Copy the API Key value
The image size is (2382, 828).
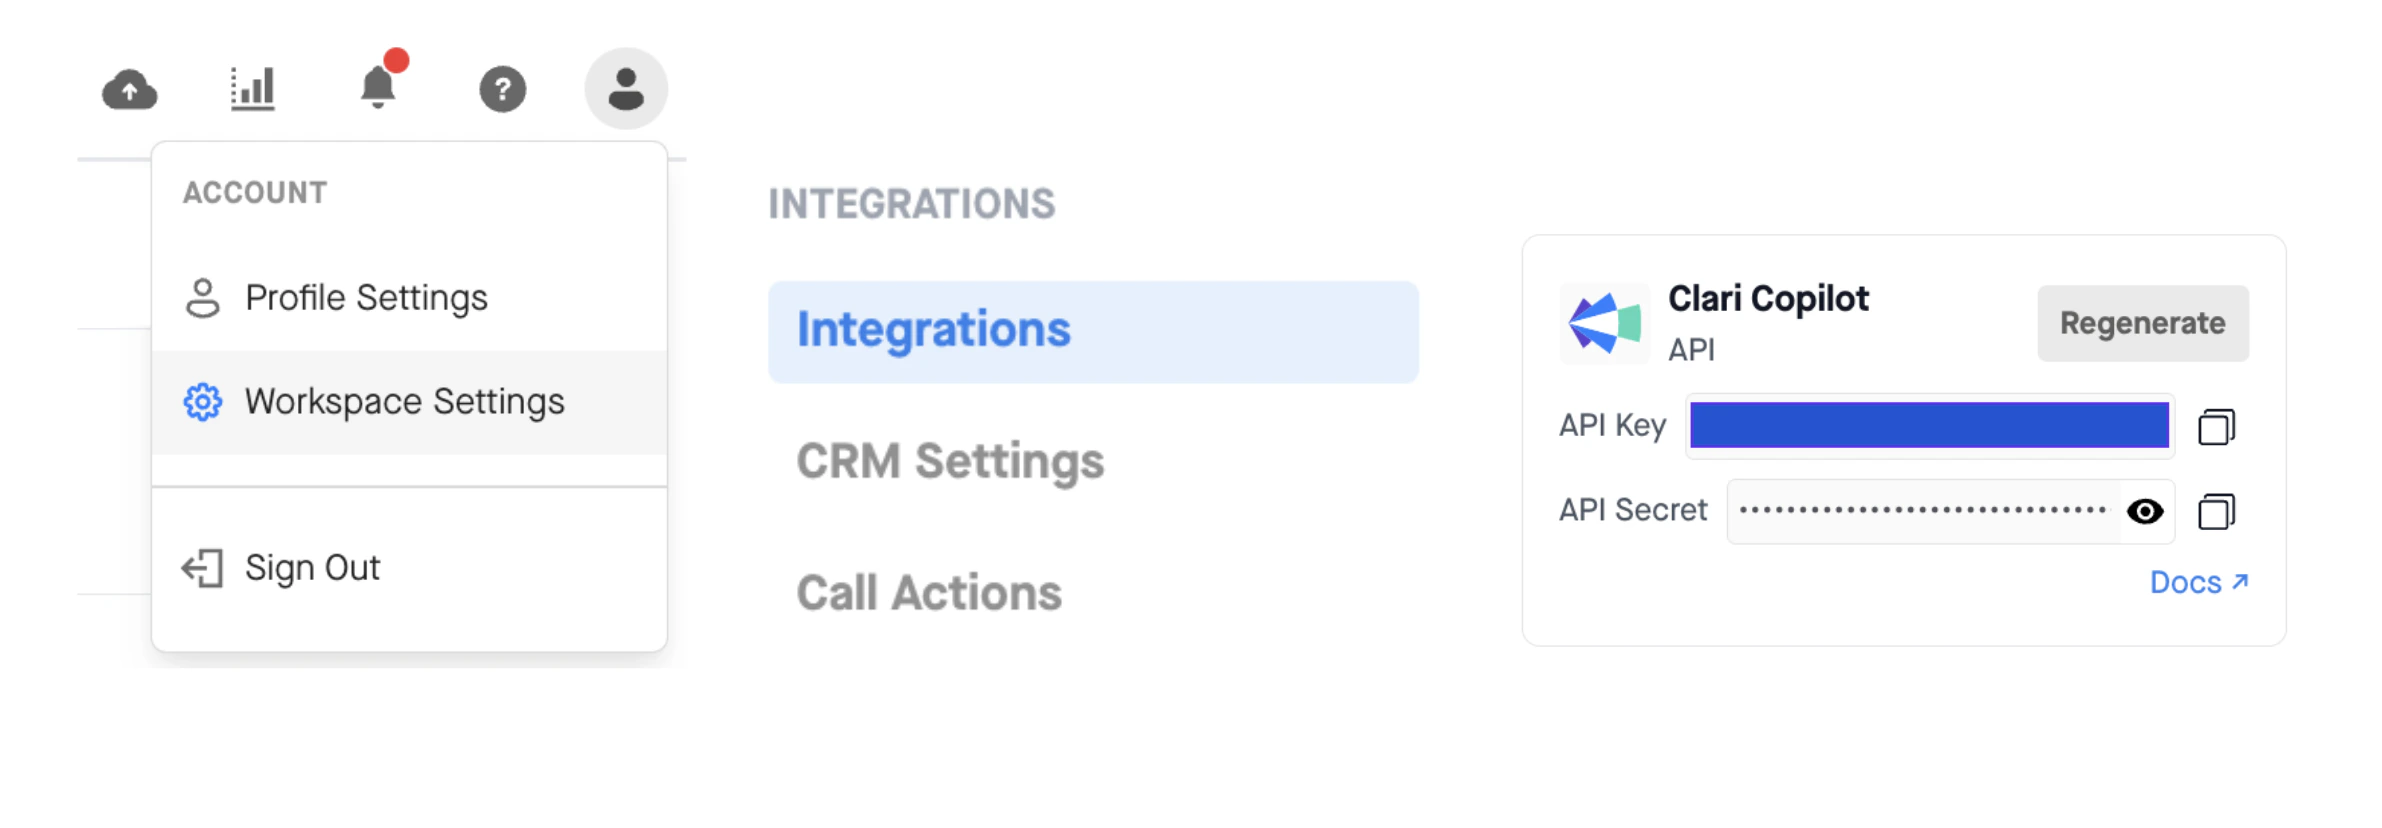pos(2216,427)
